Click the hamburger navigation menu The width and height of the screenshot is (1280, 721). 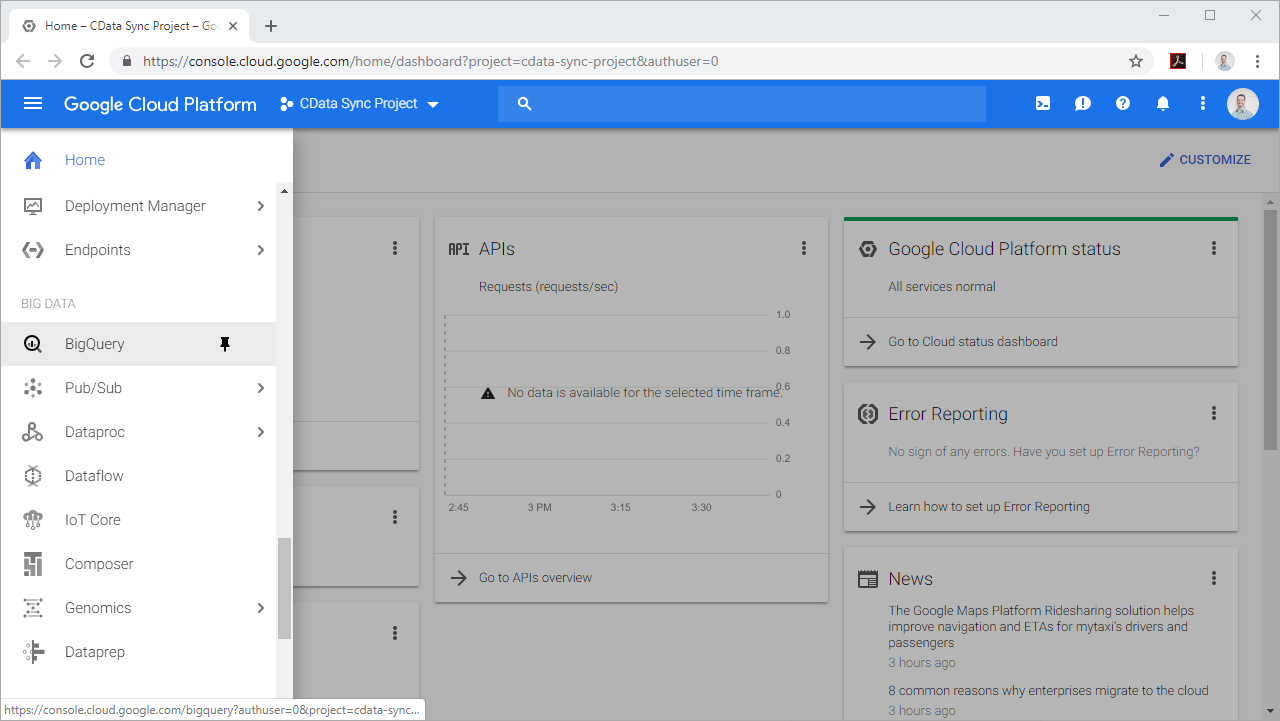coord(33,103)
